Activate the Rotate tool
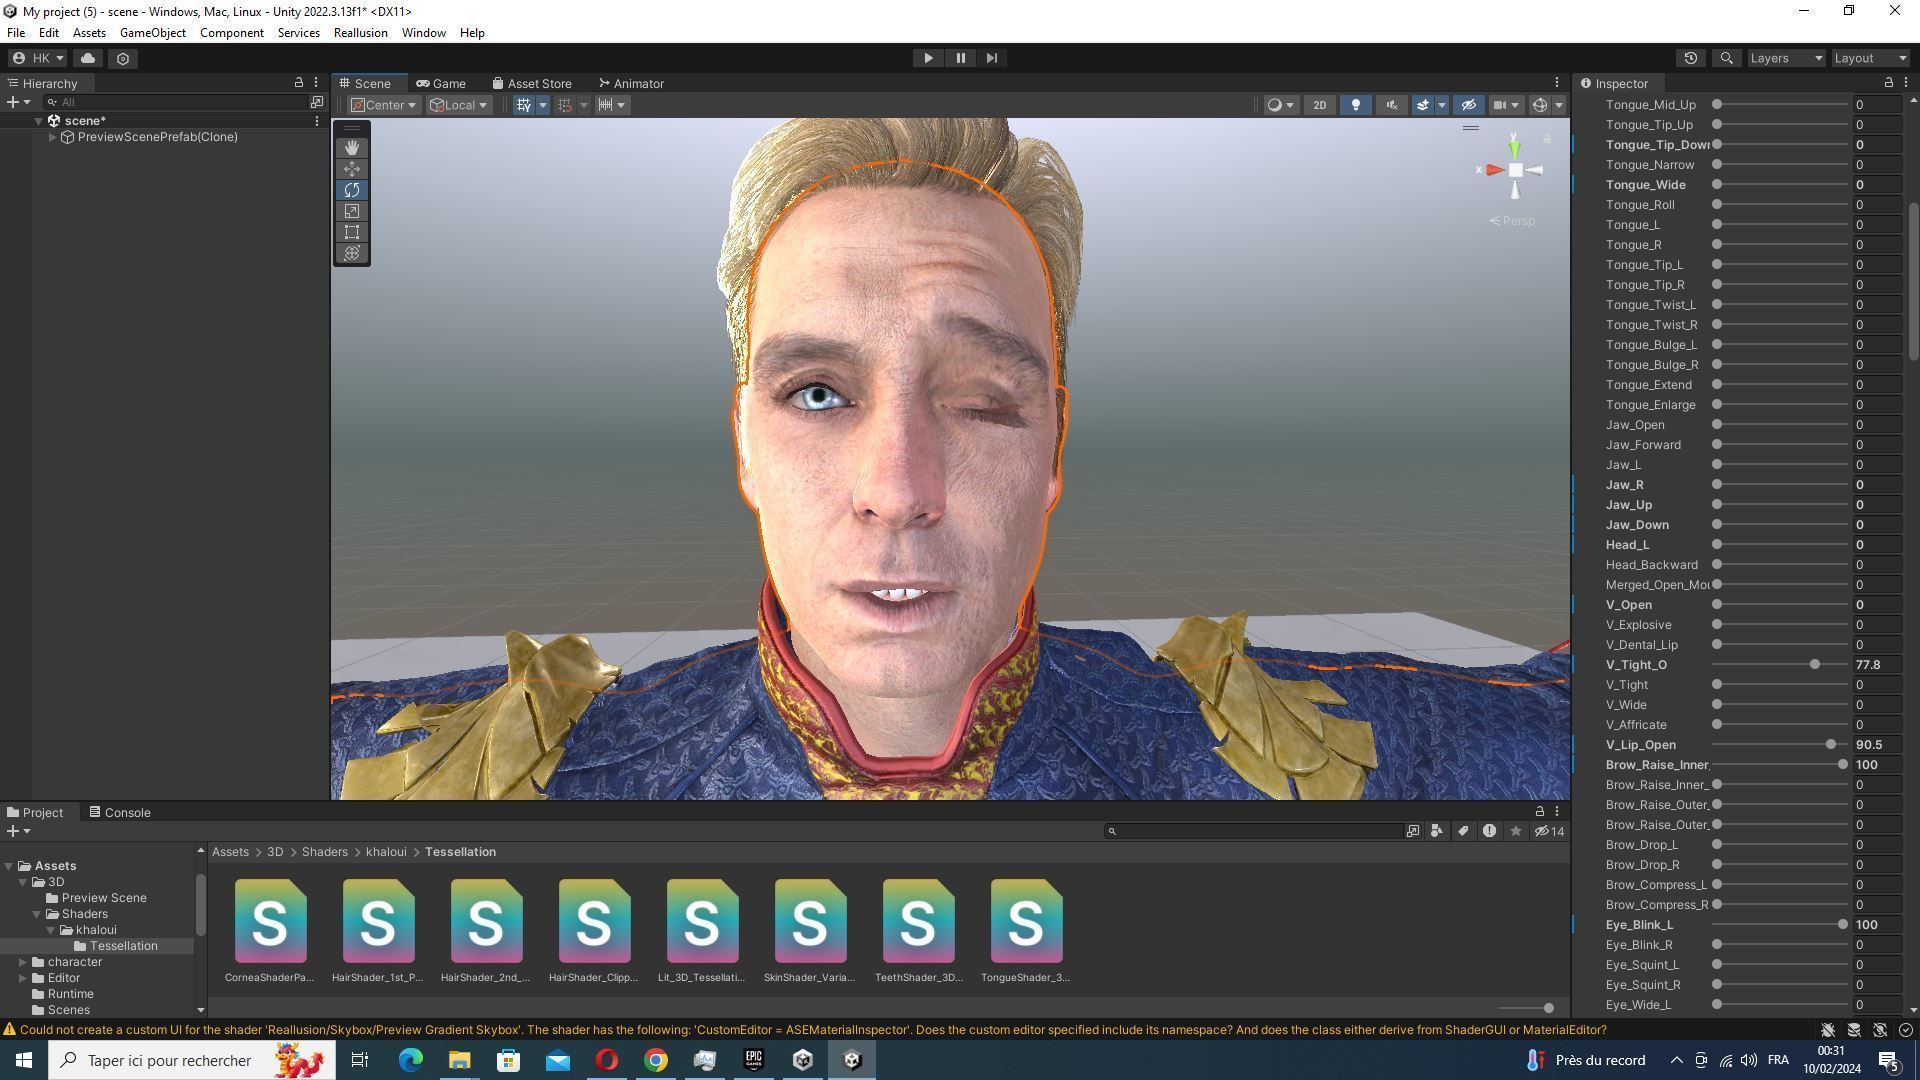Image resolution: width=1920 pixels, height=1080 pixels. tap(351, 190)
